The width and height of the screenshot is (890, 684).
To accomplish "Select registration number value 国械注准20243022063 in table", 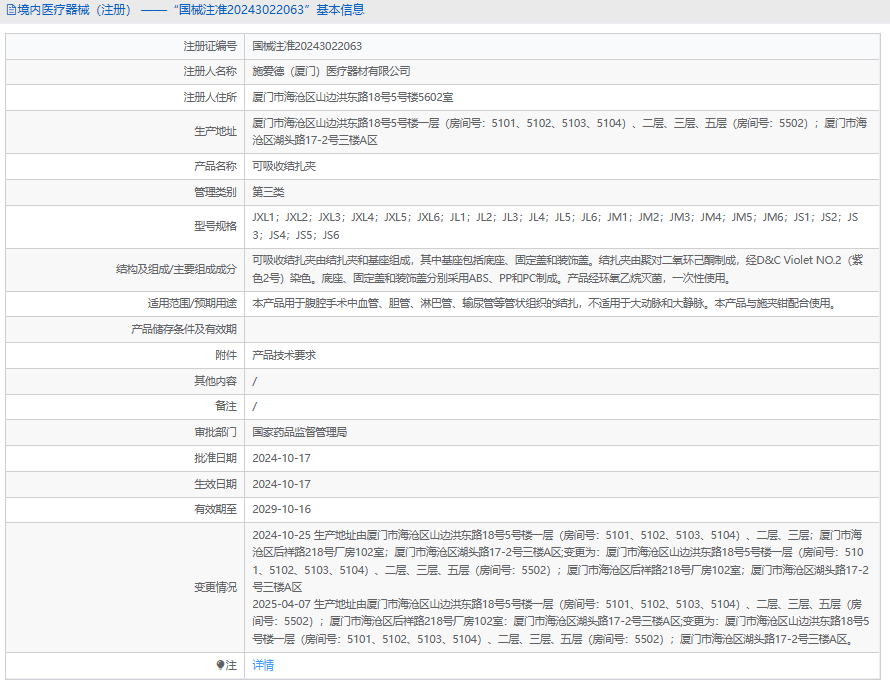I will tap(307, 46).
